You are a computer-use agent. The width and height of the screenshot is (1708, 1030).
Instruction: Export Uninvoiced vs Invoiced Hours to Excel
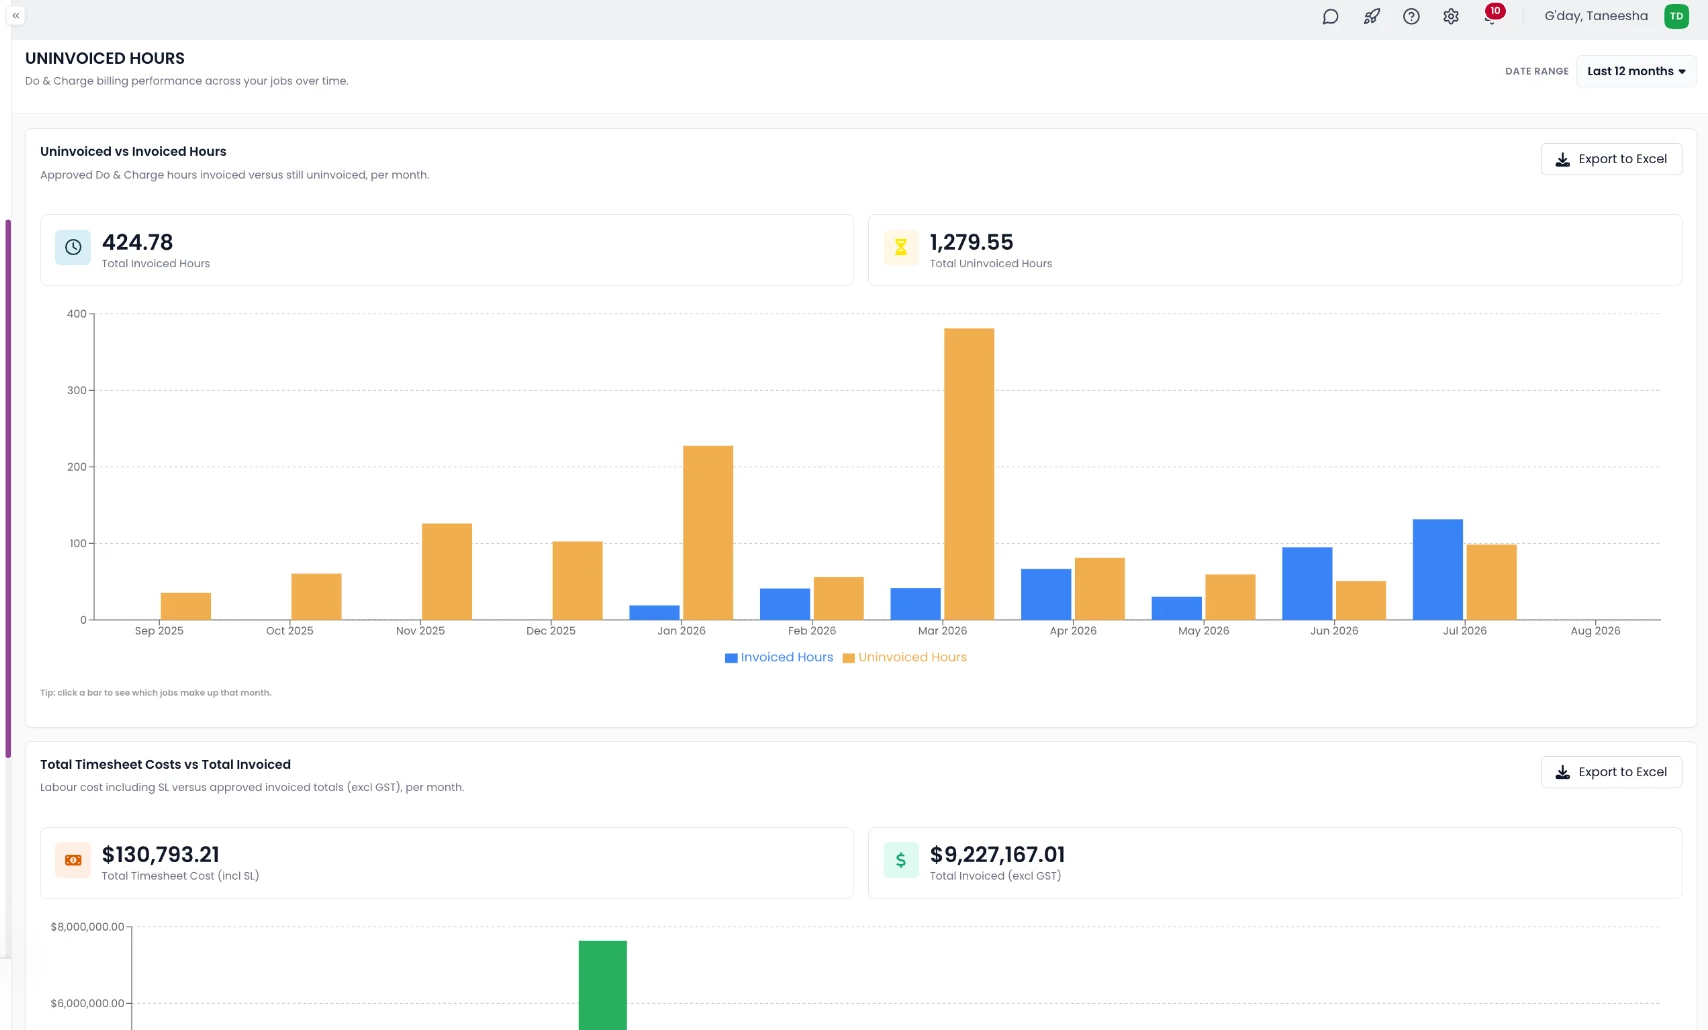point(1611,159)
